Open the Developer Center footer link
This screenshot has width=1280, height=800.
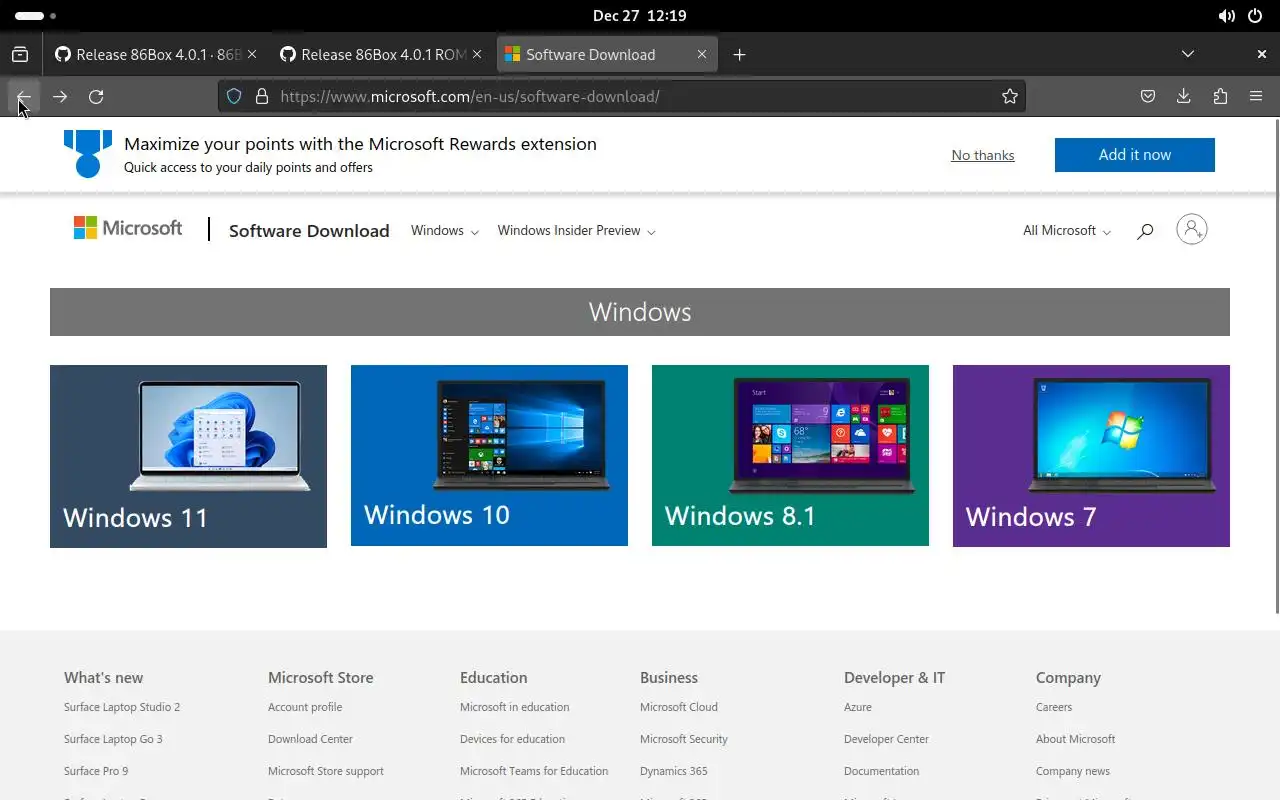point(886,739)
